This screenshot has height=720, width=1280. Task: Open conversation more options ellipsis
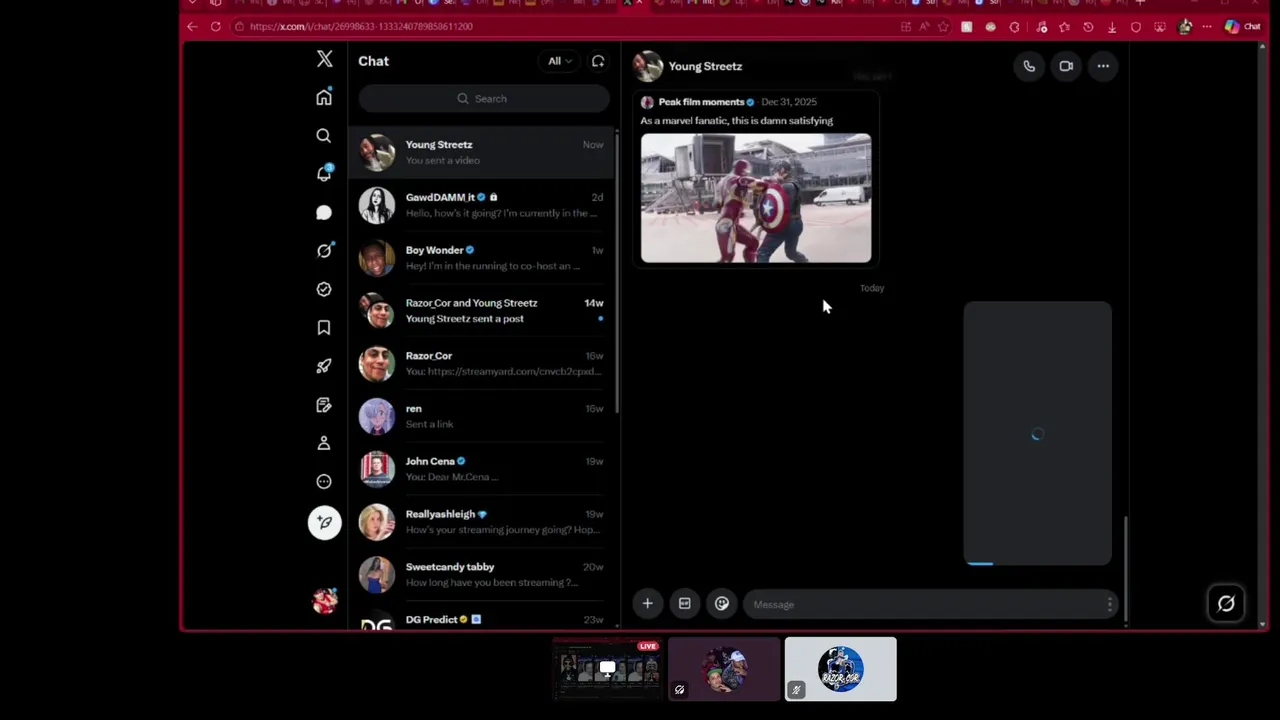point(1103,66)
